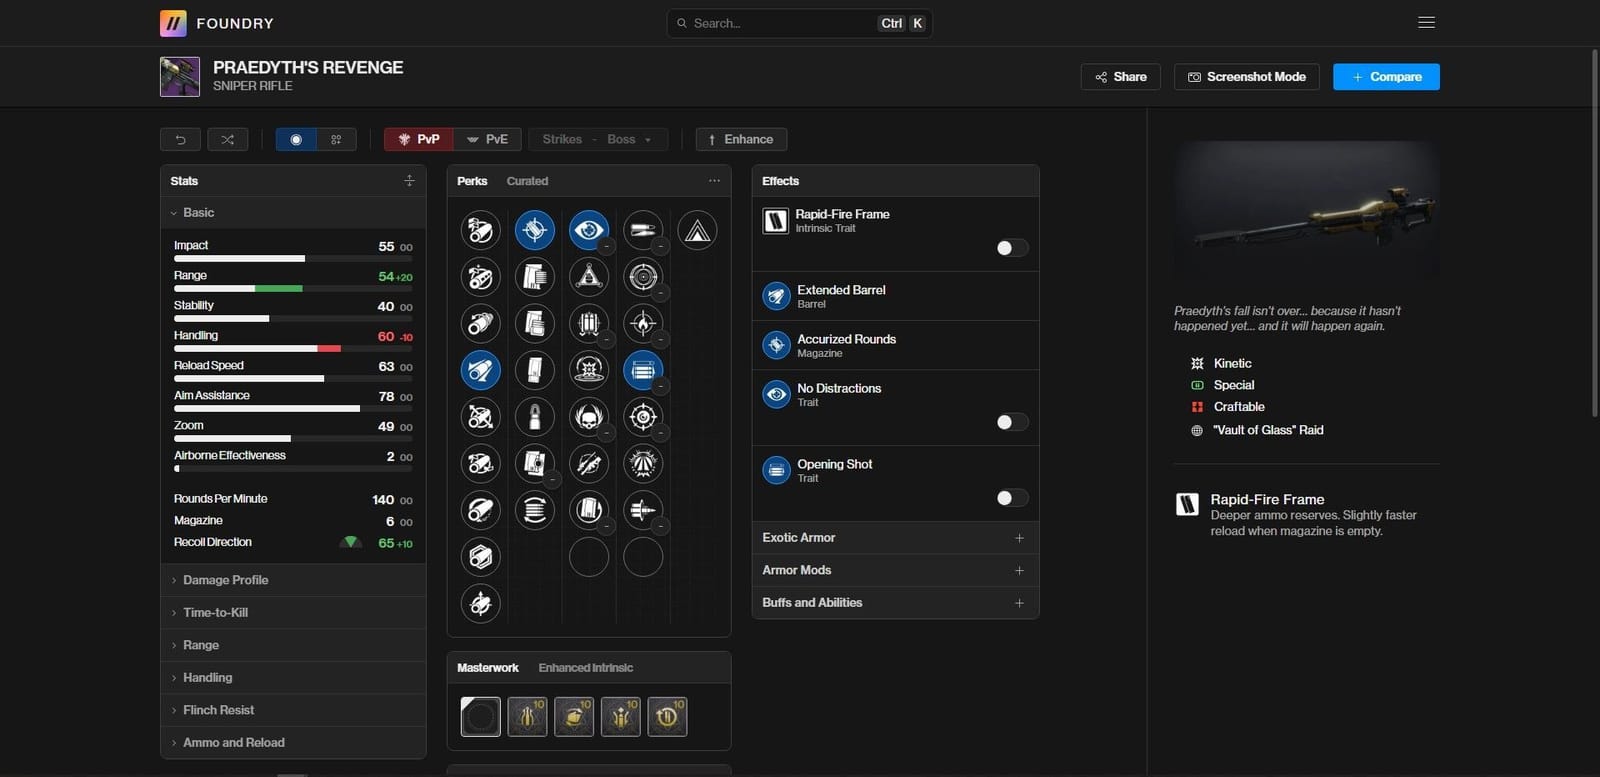The width and height of the screenshot is (1600, 777).
Task: Select the empty masterwork slot icon
Action: click(480, 717)
